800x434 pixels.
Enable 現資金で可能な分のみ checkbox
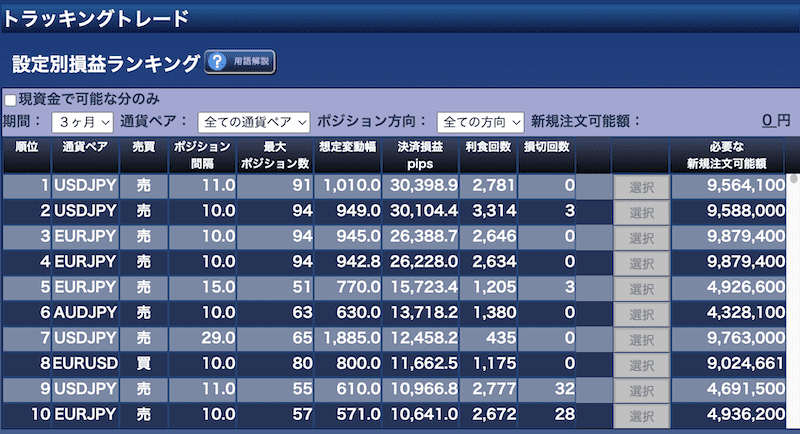[x=10, y=99]
